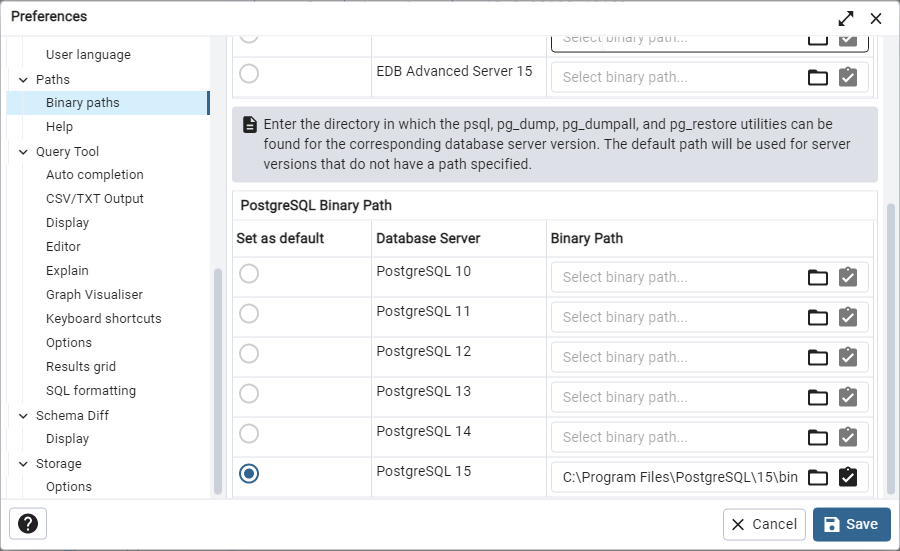Select Binary paths in the tree

(x=108, y=103)
